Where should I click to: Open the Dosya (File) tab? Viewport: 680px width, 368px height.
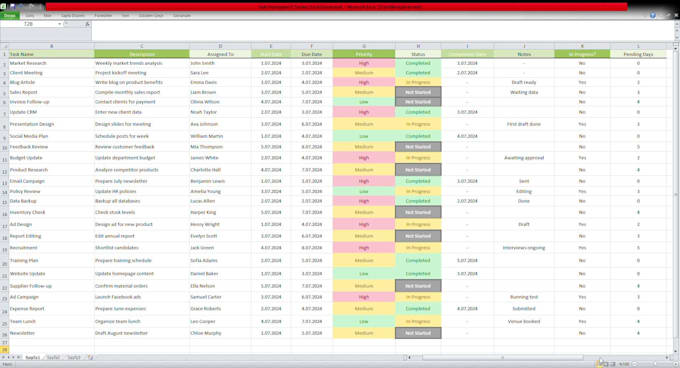pos(10,15)
